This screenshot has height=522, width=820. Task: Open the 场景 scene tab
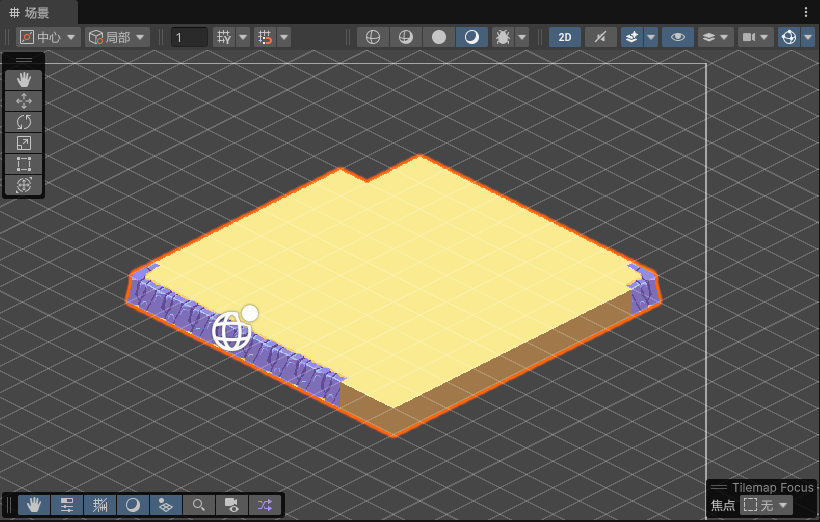click(x=30, y=13)
